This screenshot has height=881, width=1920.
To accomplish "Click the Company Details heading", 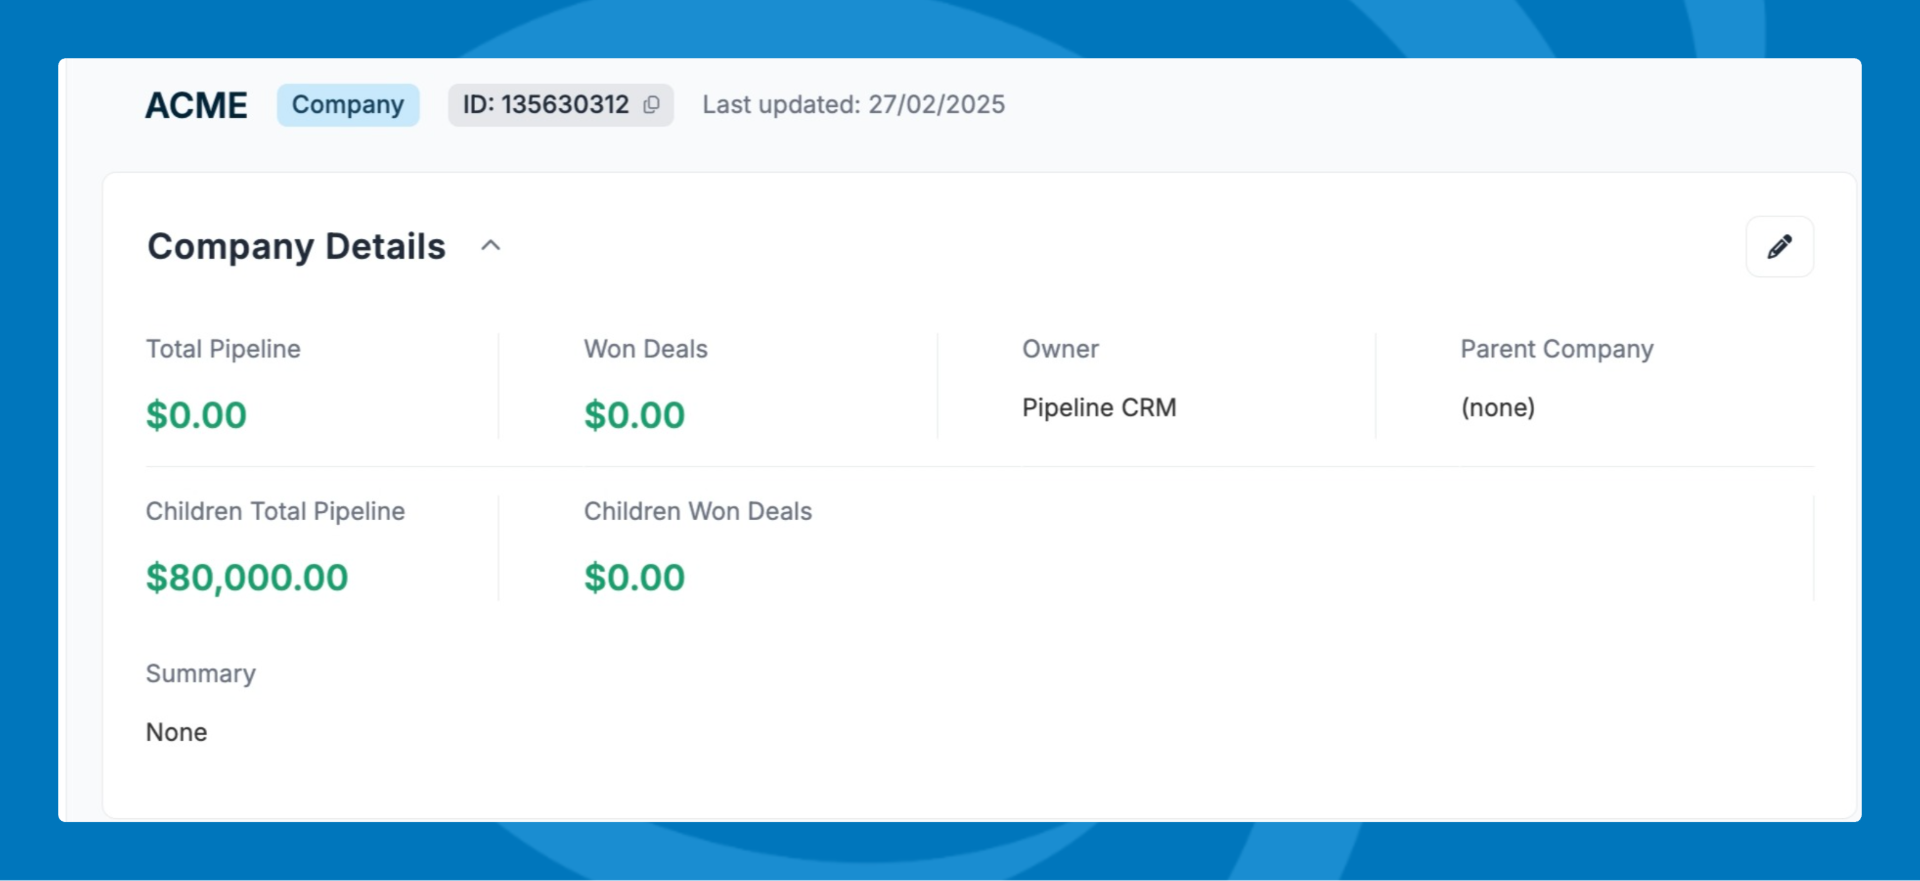I will point(296,247).
